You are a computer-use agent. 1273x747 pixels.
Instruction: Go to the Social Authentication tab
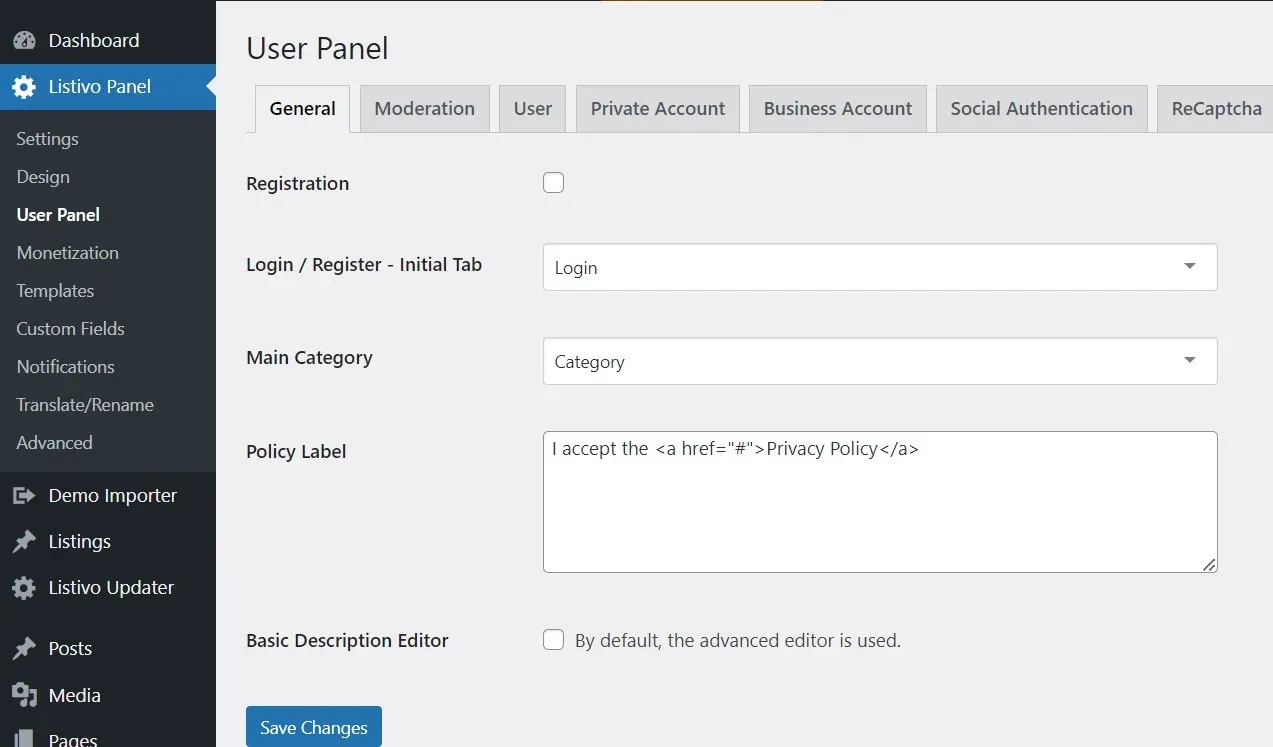(x=1042, y=109)
